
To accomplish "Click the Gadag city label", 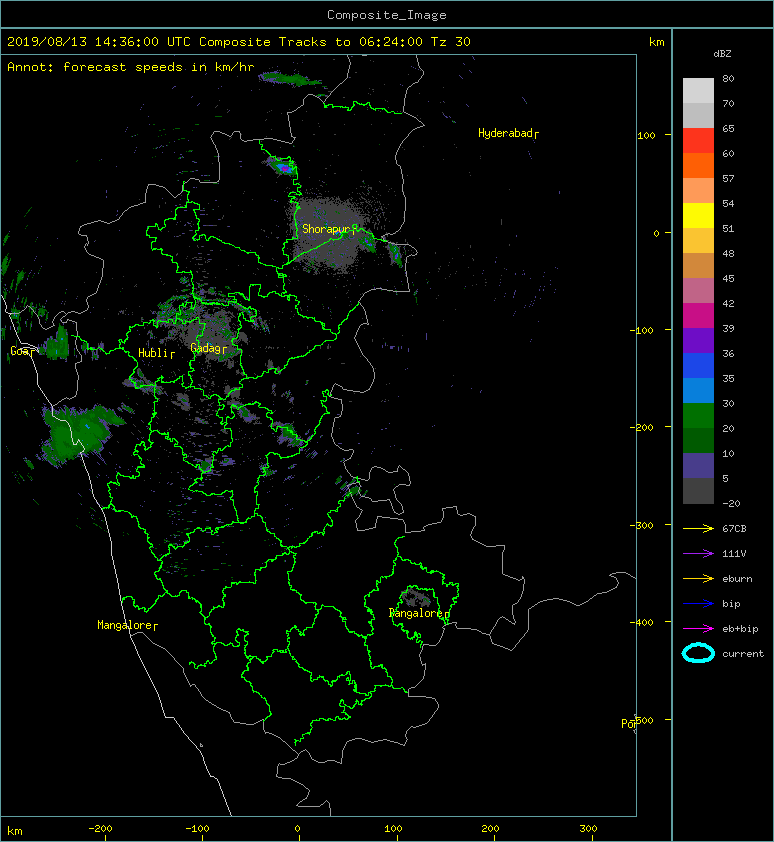I will click(x=206, y=349).
